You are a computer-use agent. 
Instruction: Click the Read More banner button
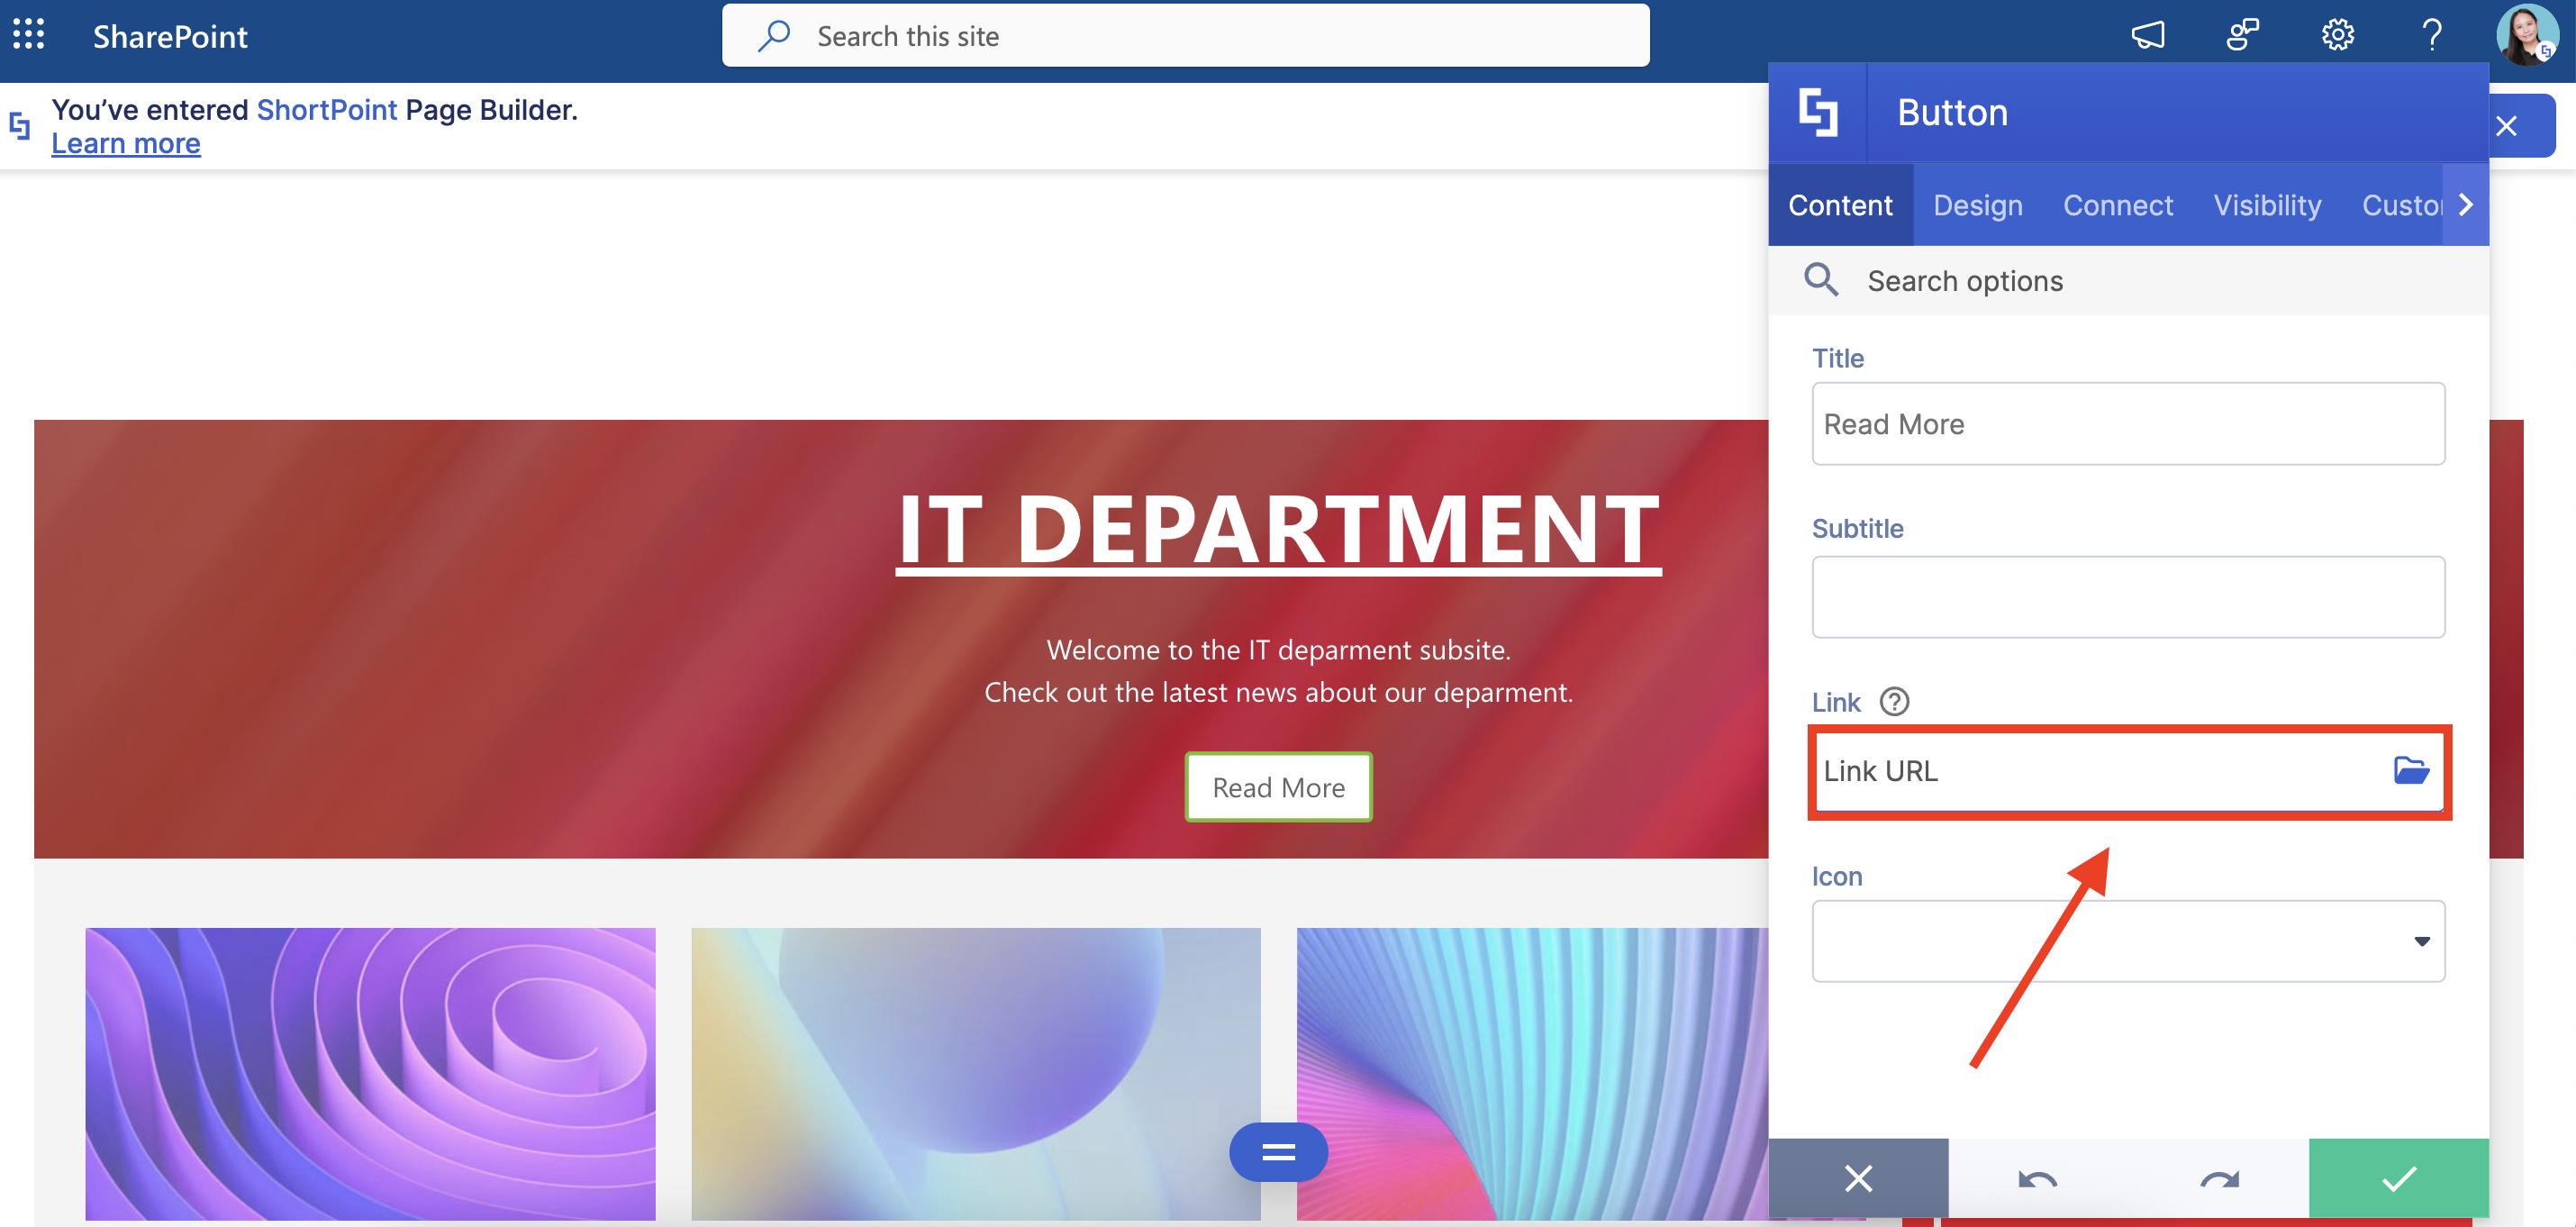(1278, 787)
